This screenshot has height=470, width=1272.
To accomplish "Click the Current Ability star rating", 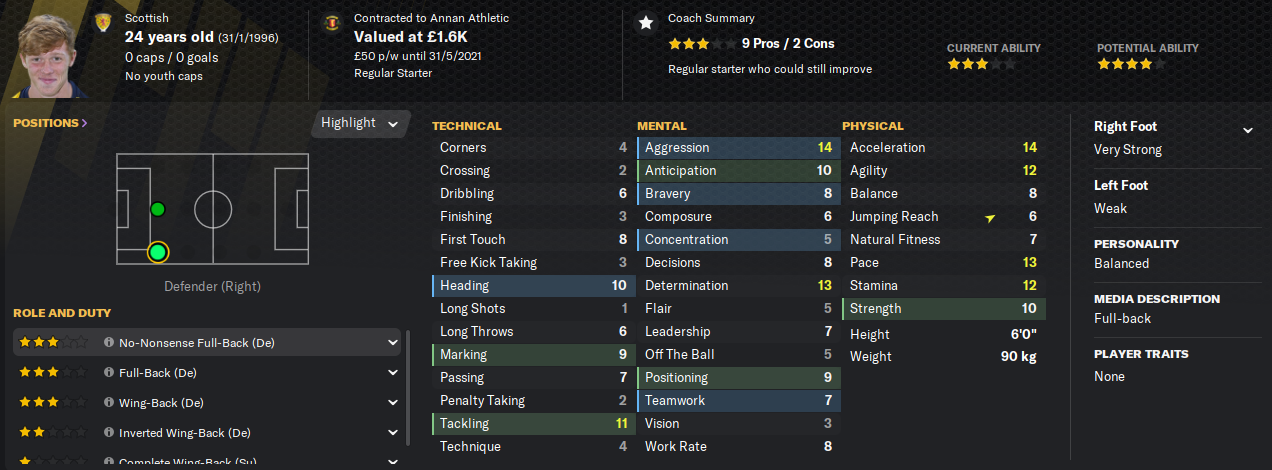I will click(x=982, y=64).
